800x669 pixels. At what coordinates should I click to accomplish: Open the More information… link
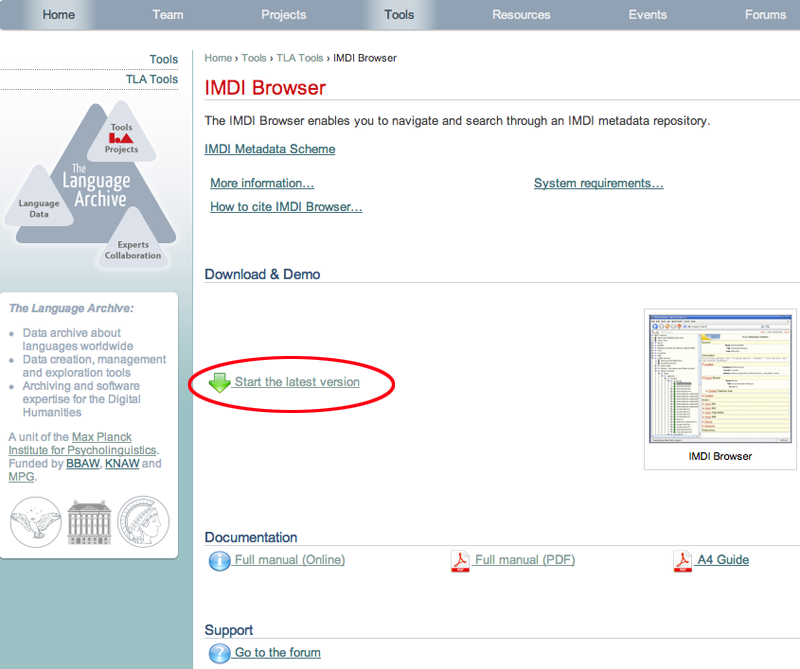[x=262, y=183]
